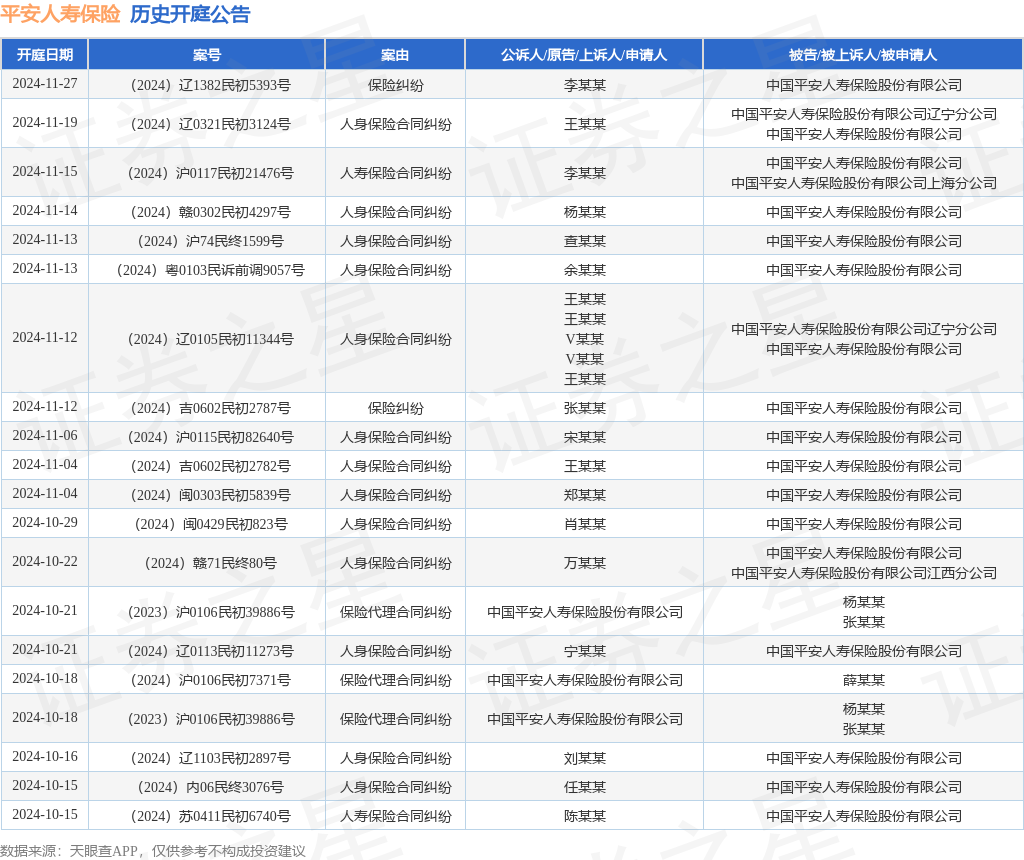Screen dimensions: 1024x860
Task: Select case number (2024)闽0429民初823号
Action: [x=210, y=524]
